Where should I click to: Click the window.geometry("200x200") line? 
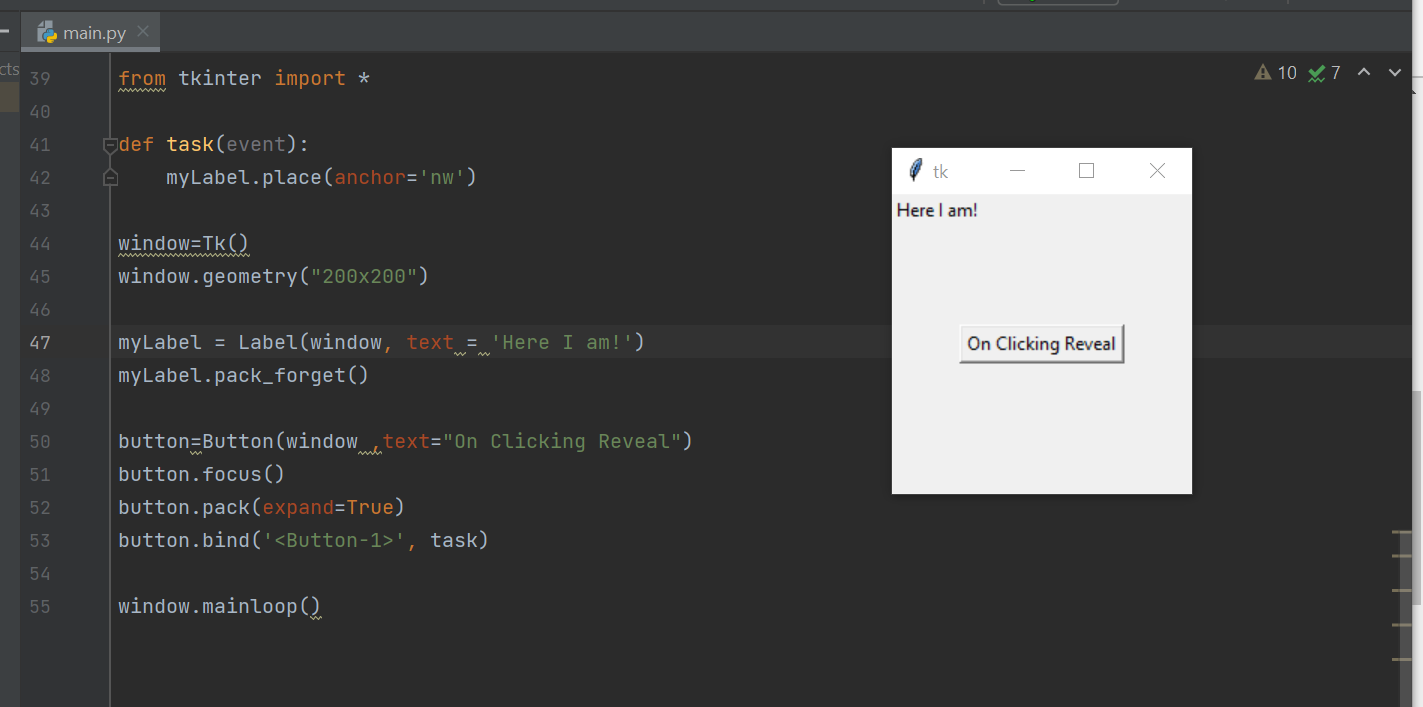tap(273, 277)
